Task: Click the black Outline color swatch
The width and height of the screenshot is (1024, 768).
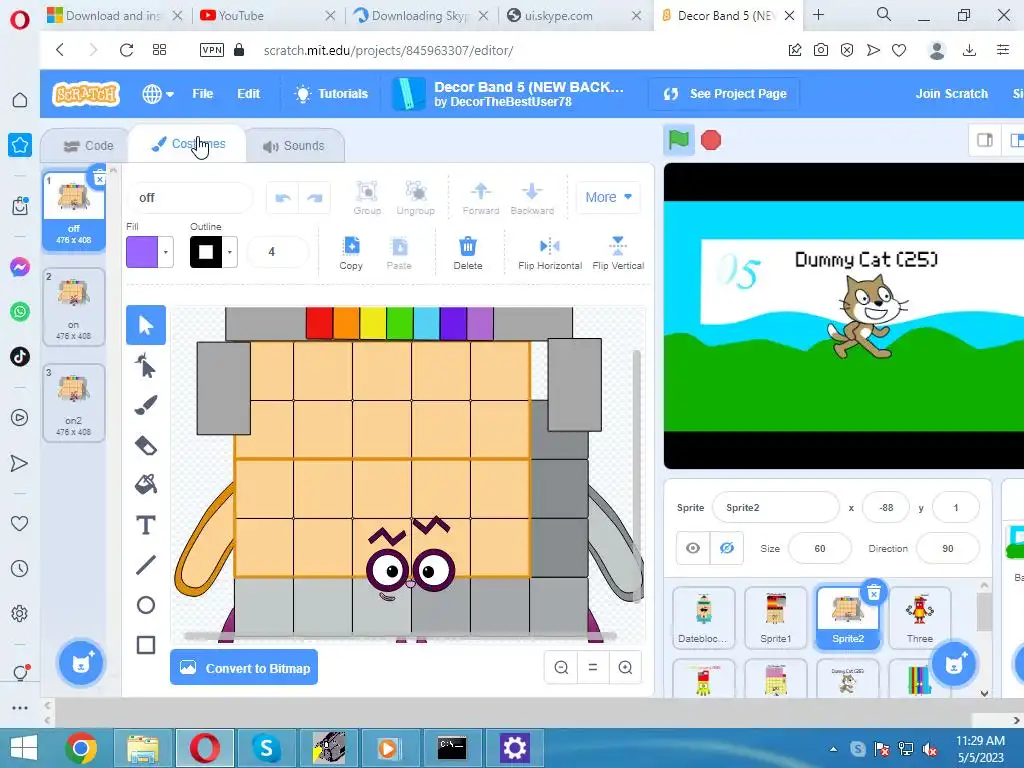Action: pyautogui.click(x=206, y=252)
